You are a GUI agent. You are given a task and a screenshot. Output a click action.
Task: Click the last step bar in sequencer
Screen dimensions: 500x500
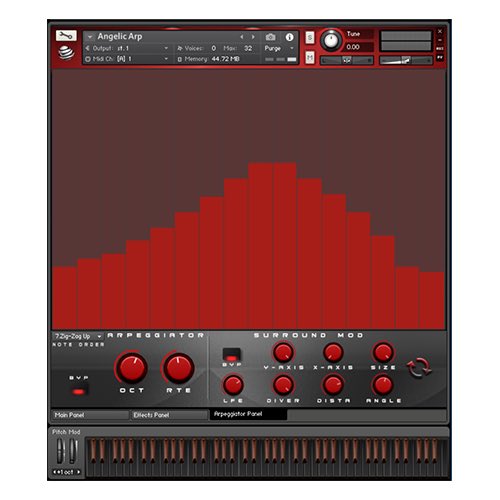pyautogui.click(x=432, y=300)
